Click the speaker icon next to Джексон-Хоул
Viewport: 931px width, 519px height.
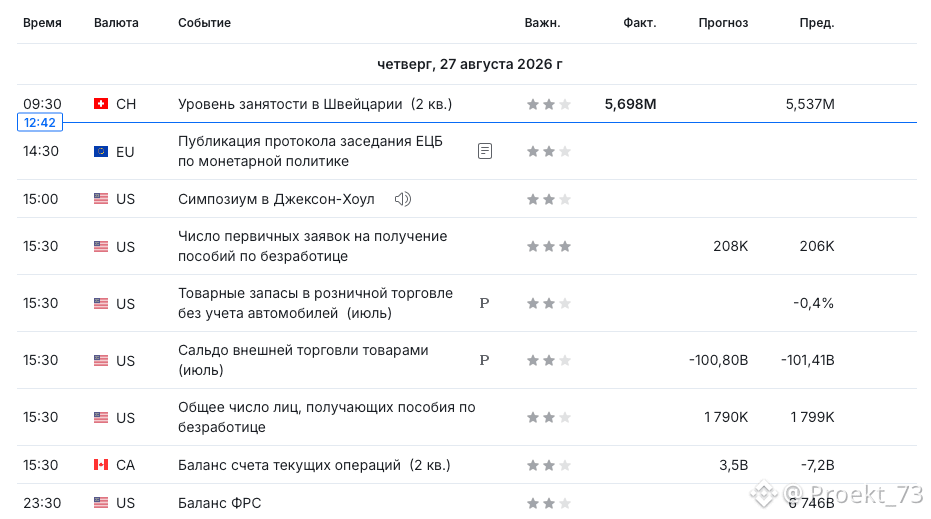click(x=403, y=199)
